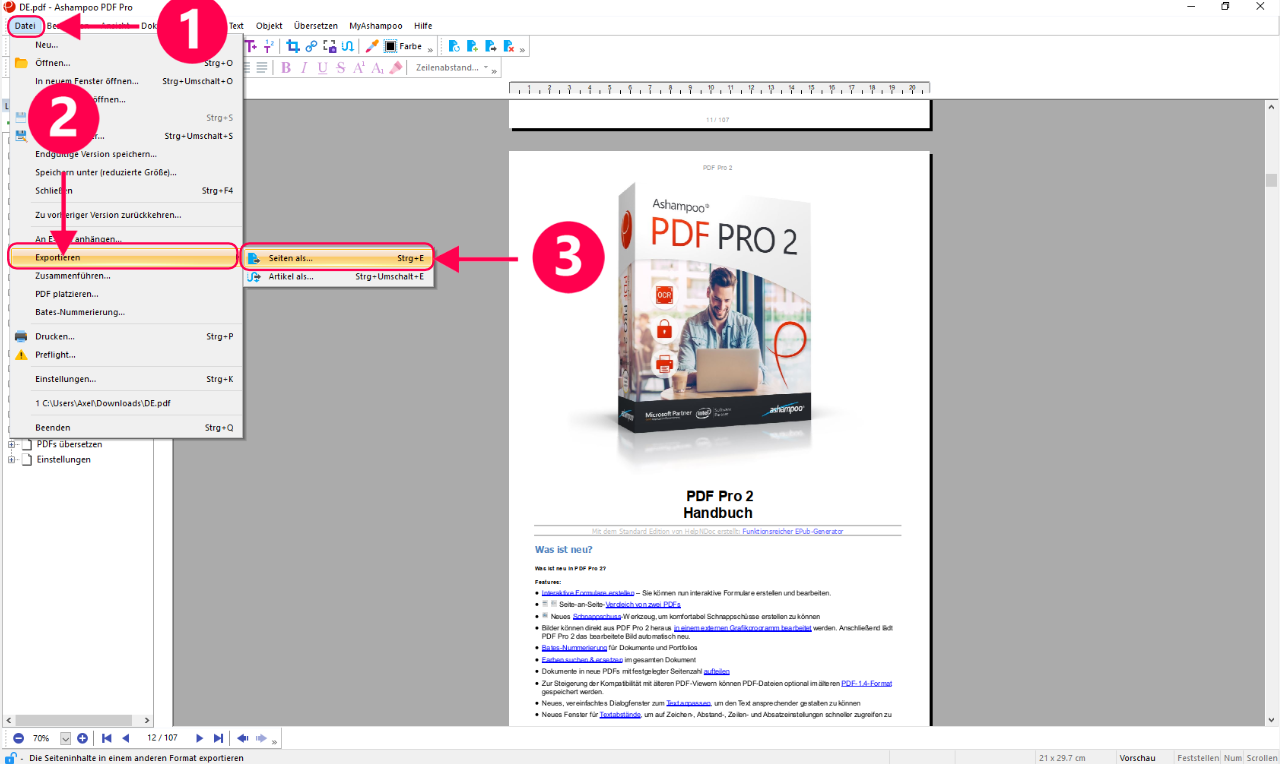Follow the Textabstände link
The height and width of the screenshot is (764, 1280).
[x=620, y=716]
